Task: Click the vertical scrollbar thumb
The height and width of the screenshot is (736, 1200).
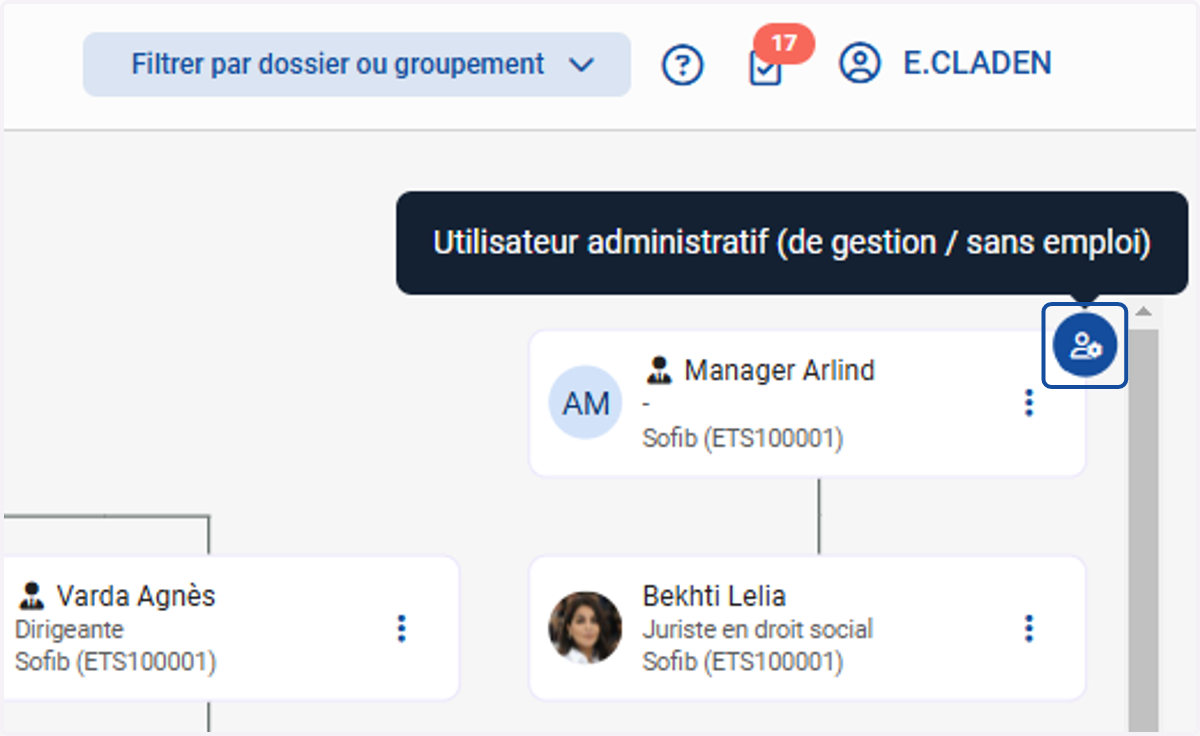Action: pos(1144,530)
